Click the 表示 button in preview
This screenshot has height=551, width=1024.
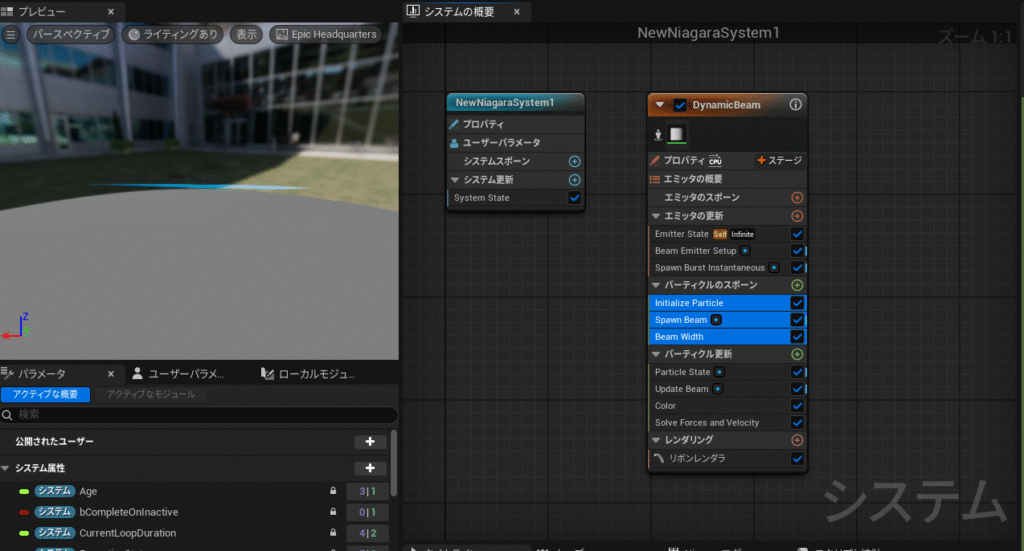pos(246,35)
